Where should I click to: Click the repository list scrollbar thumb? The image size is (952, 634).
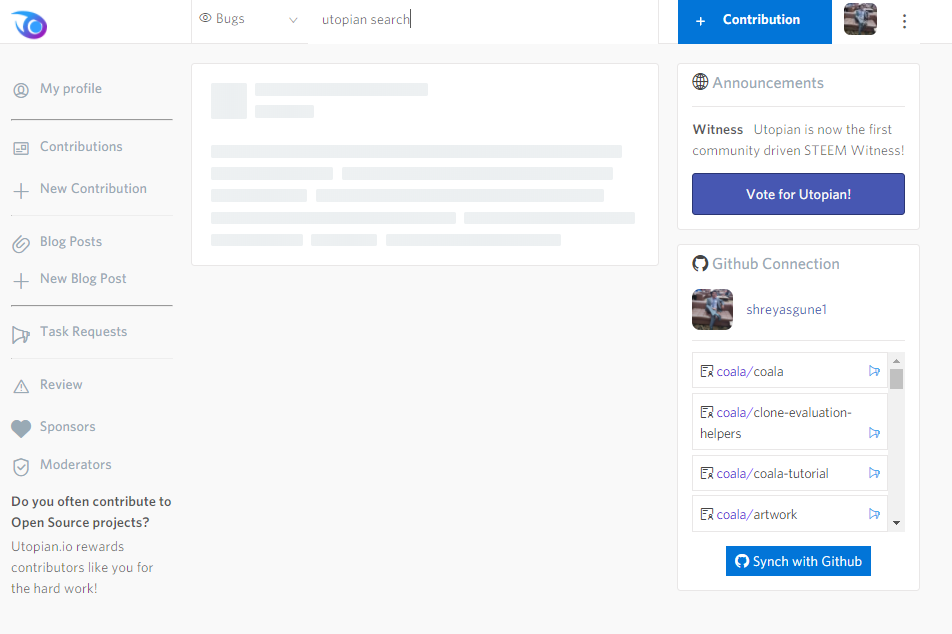pyautogui.click(x=896, y=379)
